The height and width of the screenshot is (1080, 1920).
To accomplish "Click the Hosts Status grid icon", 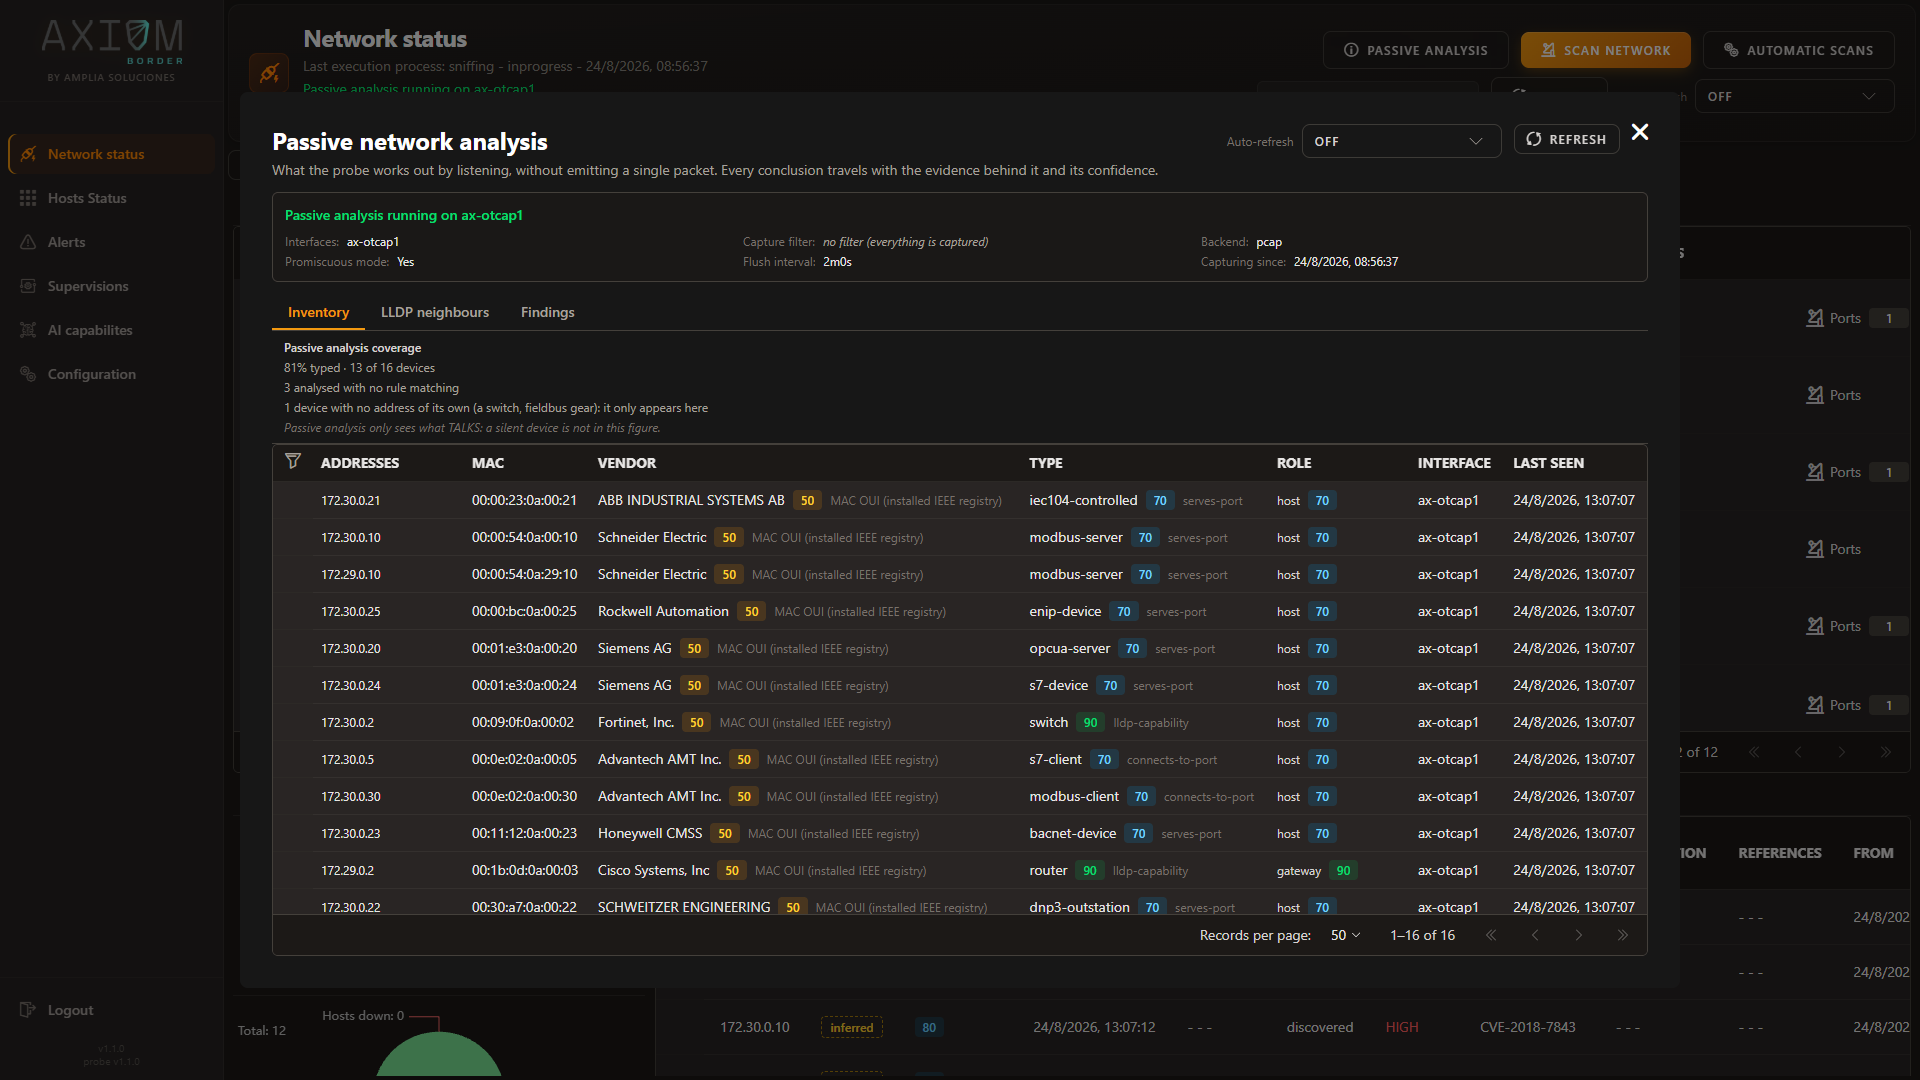I will point(28,198).
